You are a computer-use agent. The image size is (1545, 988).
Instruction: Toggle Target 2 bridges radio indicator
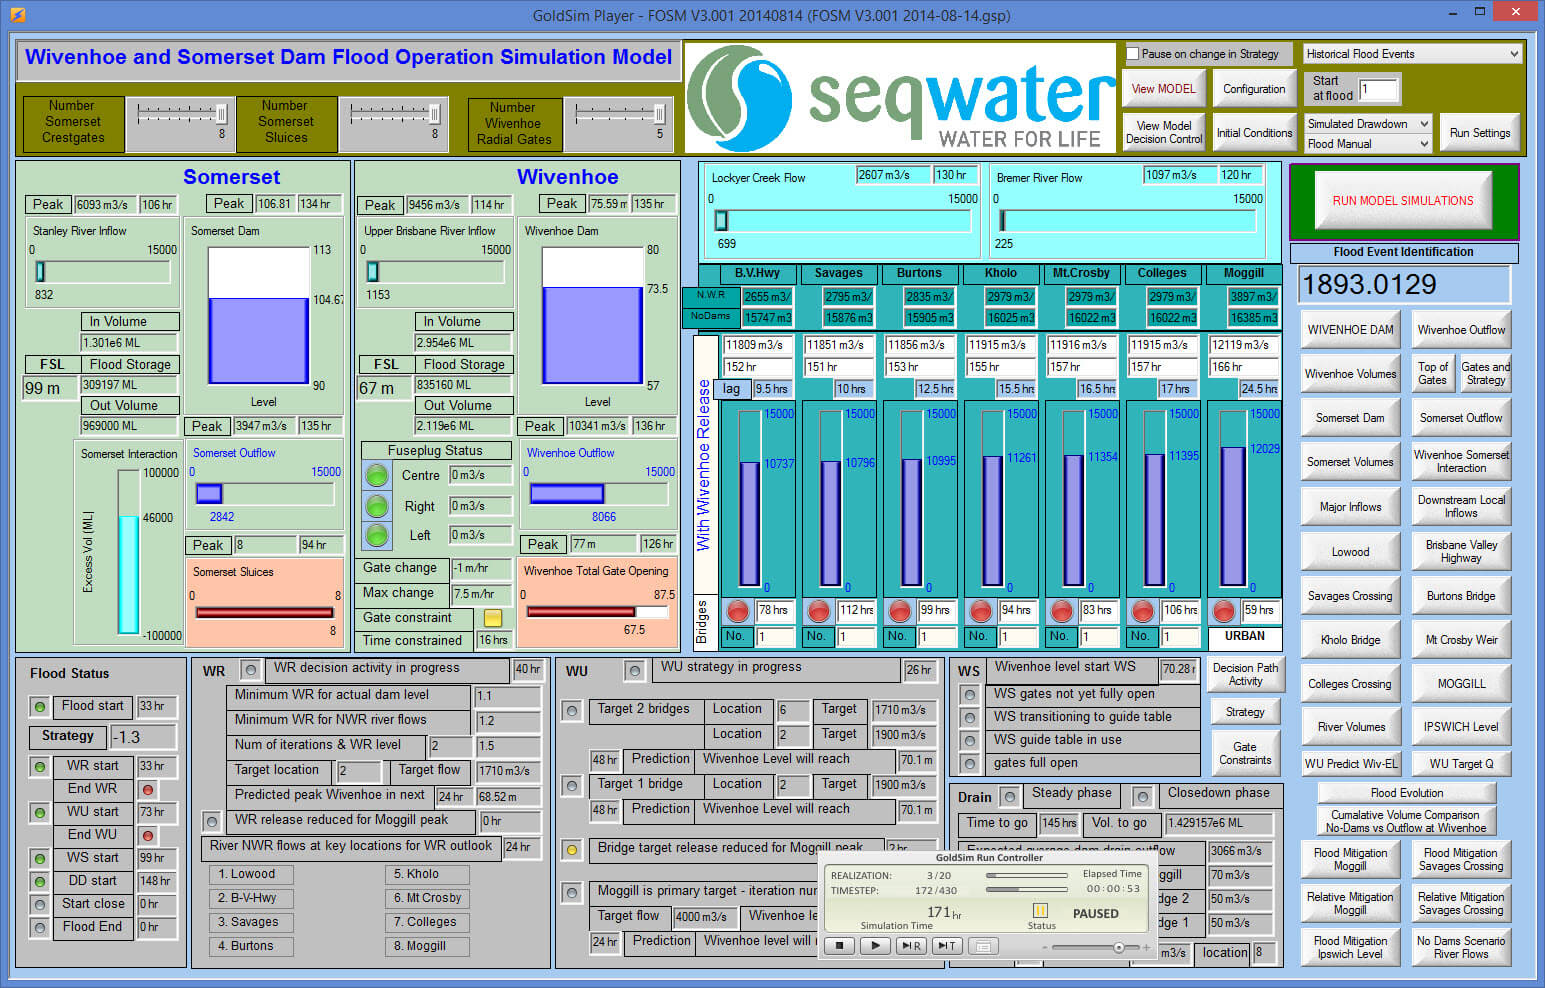pos(571,711)
